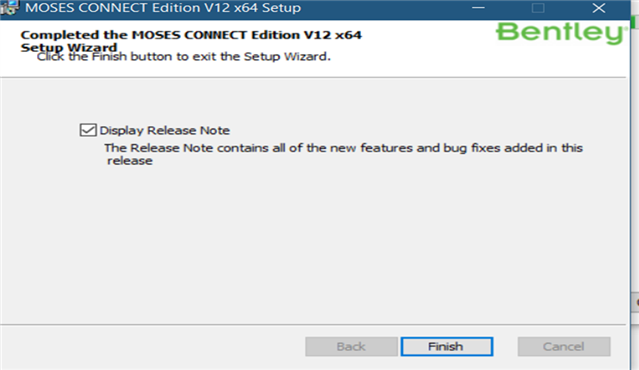The height and width of the screenshot is (370, 639).
Task: Click the empty gray area below the release note text
Action: pos(313,244)
